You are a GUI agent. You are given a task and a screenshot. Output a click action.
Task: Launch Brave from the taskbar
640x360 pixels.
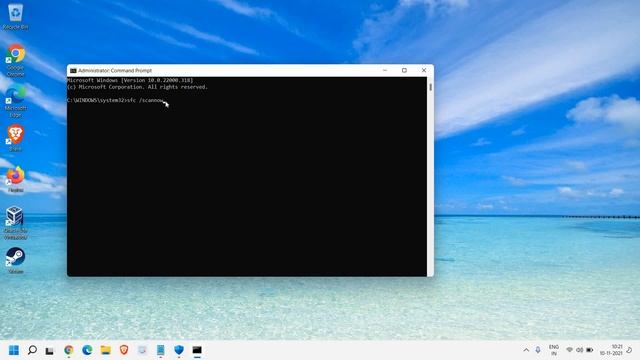(124, 350)
